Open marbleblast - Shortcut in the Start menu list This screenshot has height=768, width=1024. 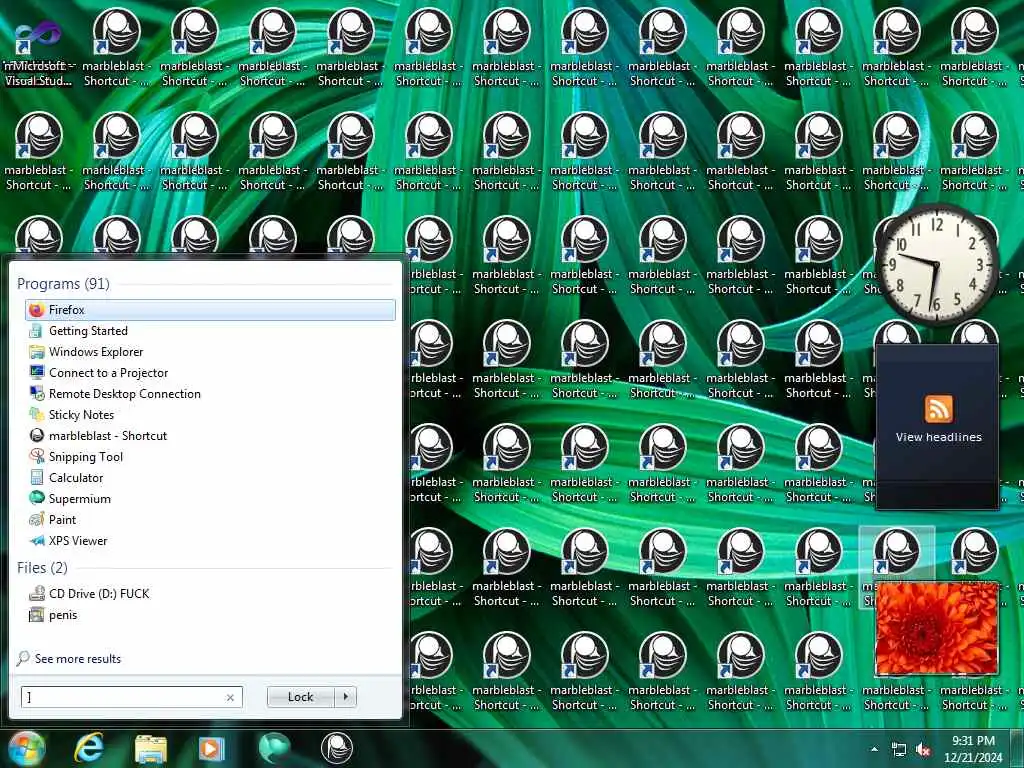point(210,436)
